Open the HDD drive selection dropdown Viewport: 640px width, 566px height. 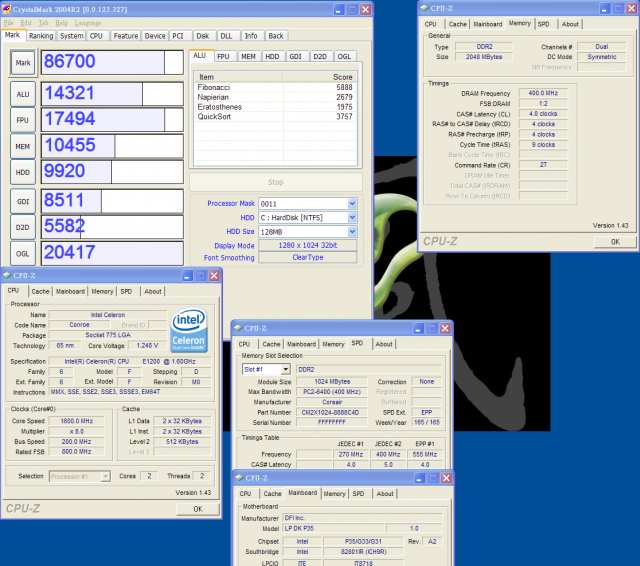click(x=352, y=218)
